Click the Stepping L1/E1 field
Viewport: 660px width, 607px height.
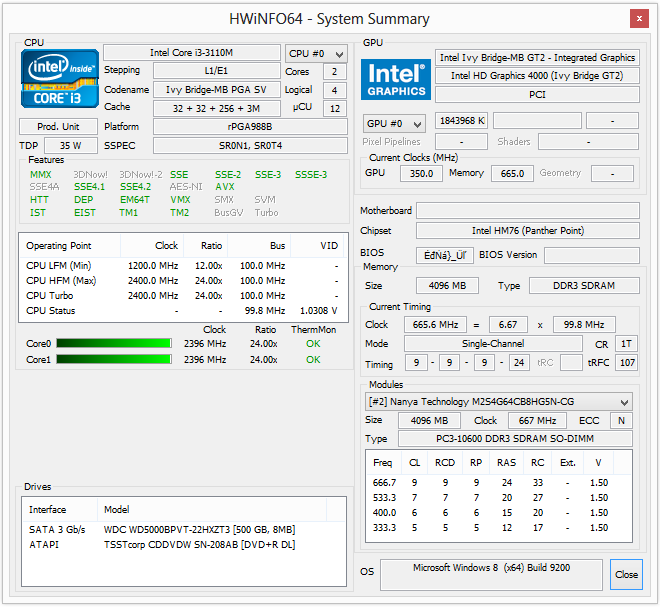point(216,71)
